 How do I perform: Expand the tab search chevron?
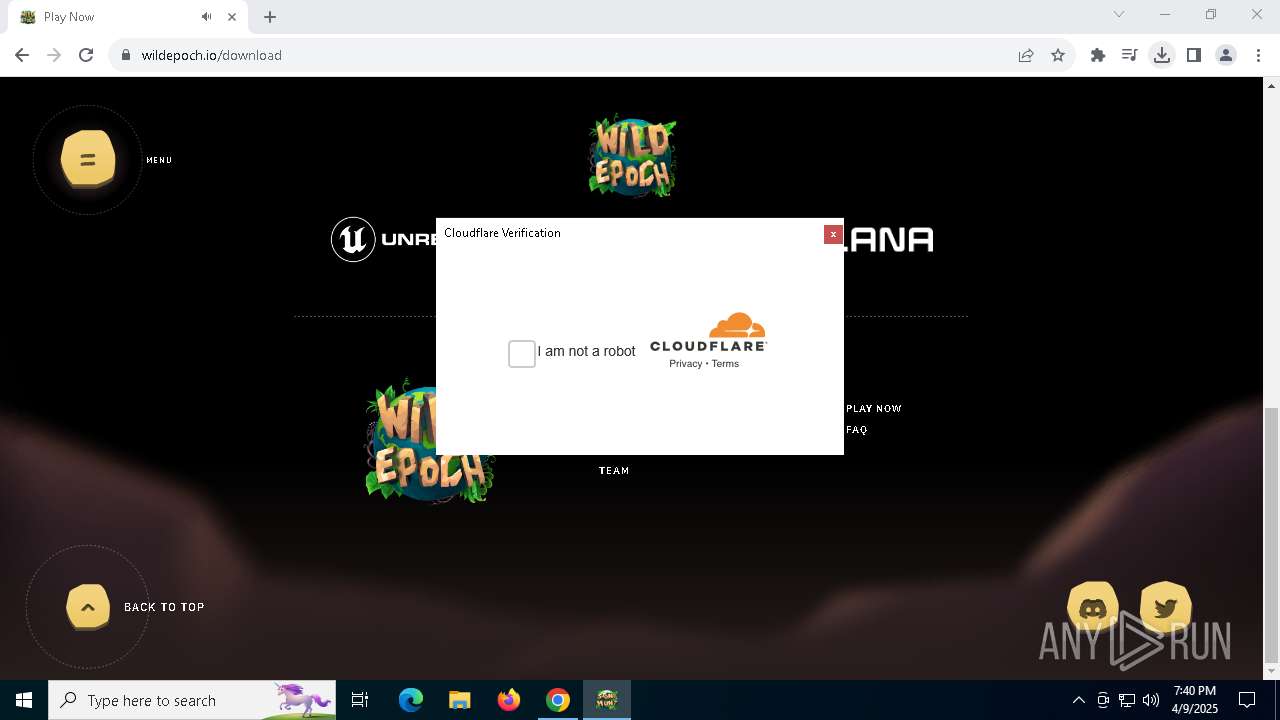(x=1119, y=14)
